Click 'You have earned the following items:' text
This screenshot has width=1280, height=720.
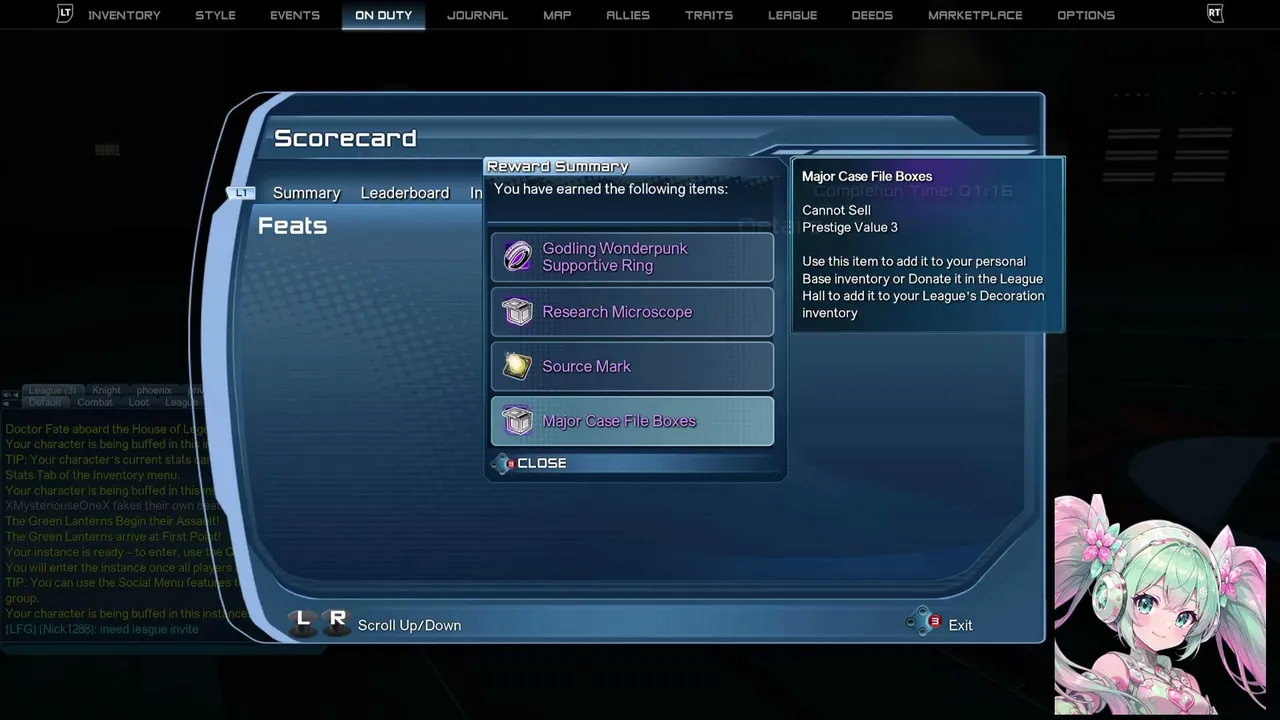pos(611,188)
